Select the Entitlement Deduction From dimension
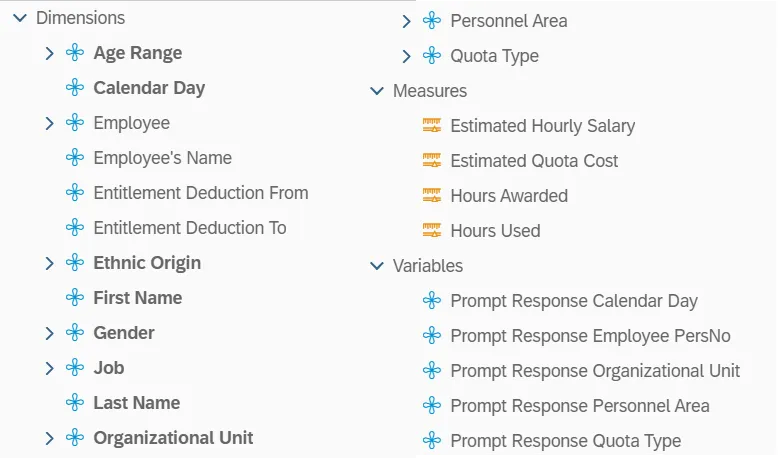 200,193
